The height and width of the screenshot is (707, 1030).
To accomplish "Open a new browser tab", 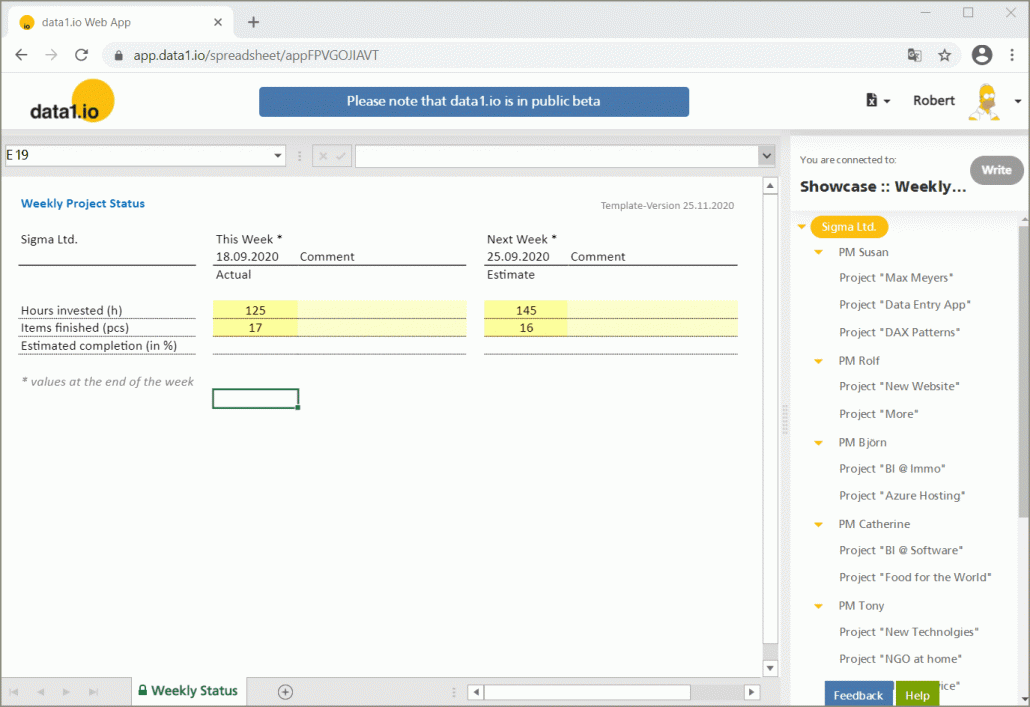I will [254, 22].
